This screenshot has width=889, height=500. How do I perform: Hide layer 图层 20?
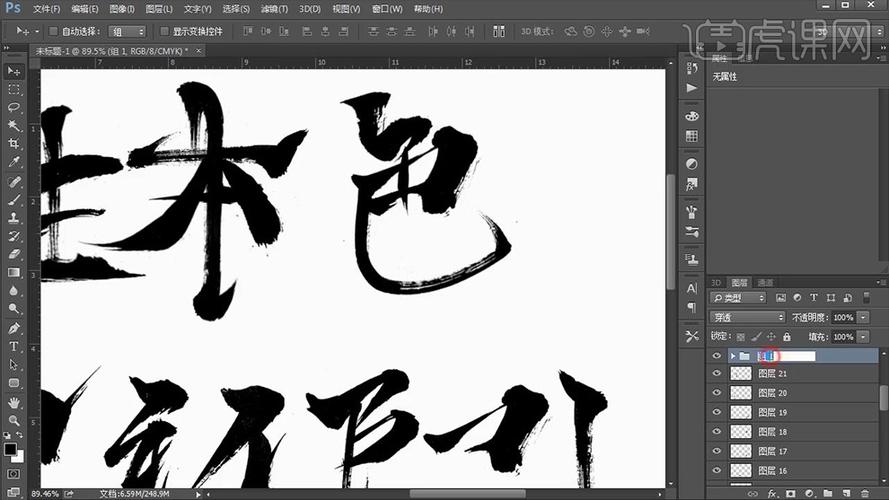click(x=717, y=393)
